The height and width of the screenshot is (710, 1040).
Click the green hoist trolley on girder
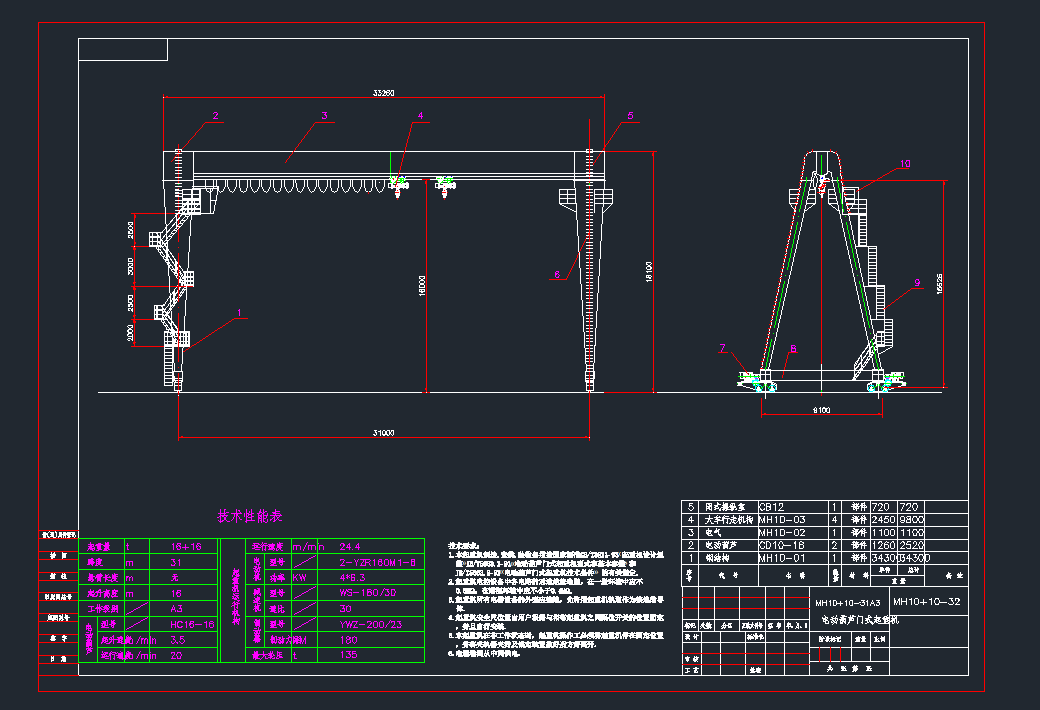[399, 182]
